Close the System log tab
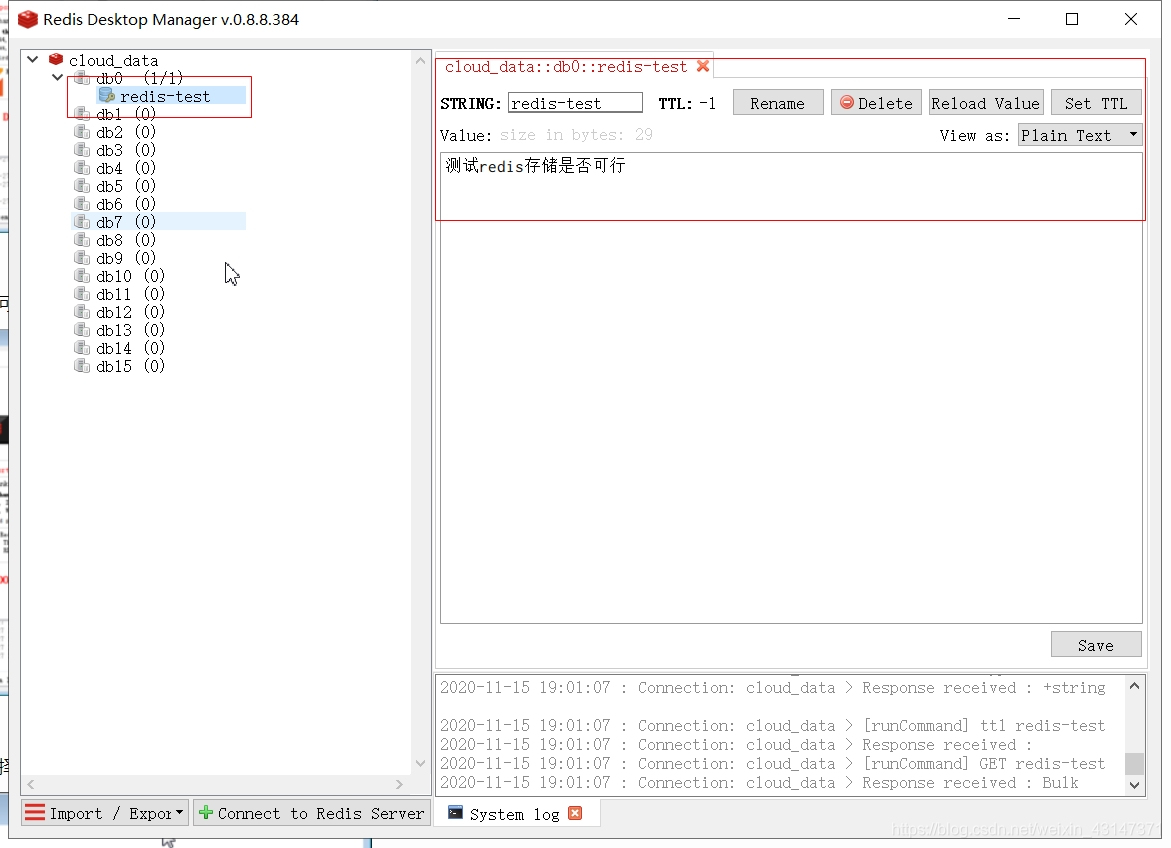Viewport: 1171px width, 848px height. 575,813
